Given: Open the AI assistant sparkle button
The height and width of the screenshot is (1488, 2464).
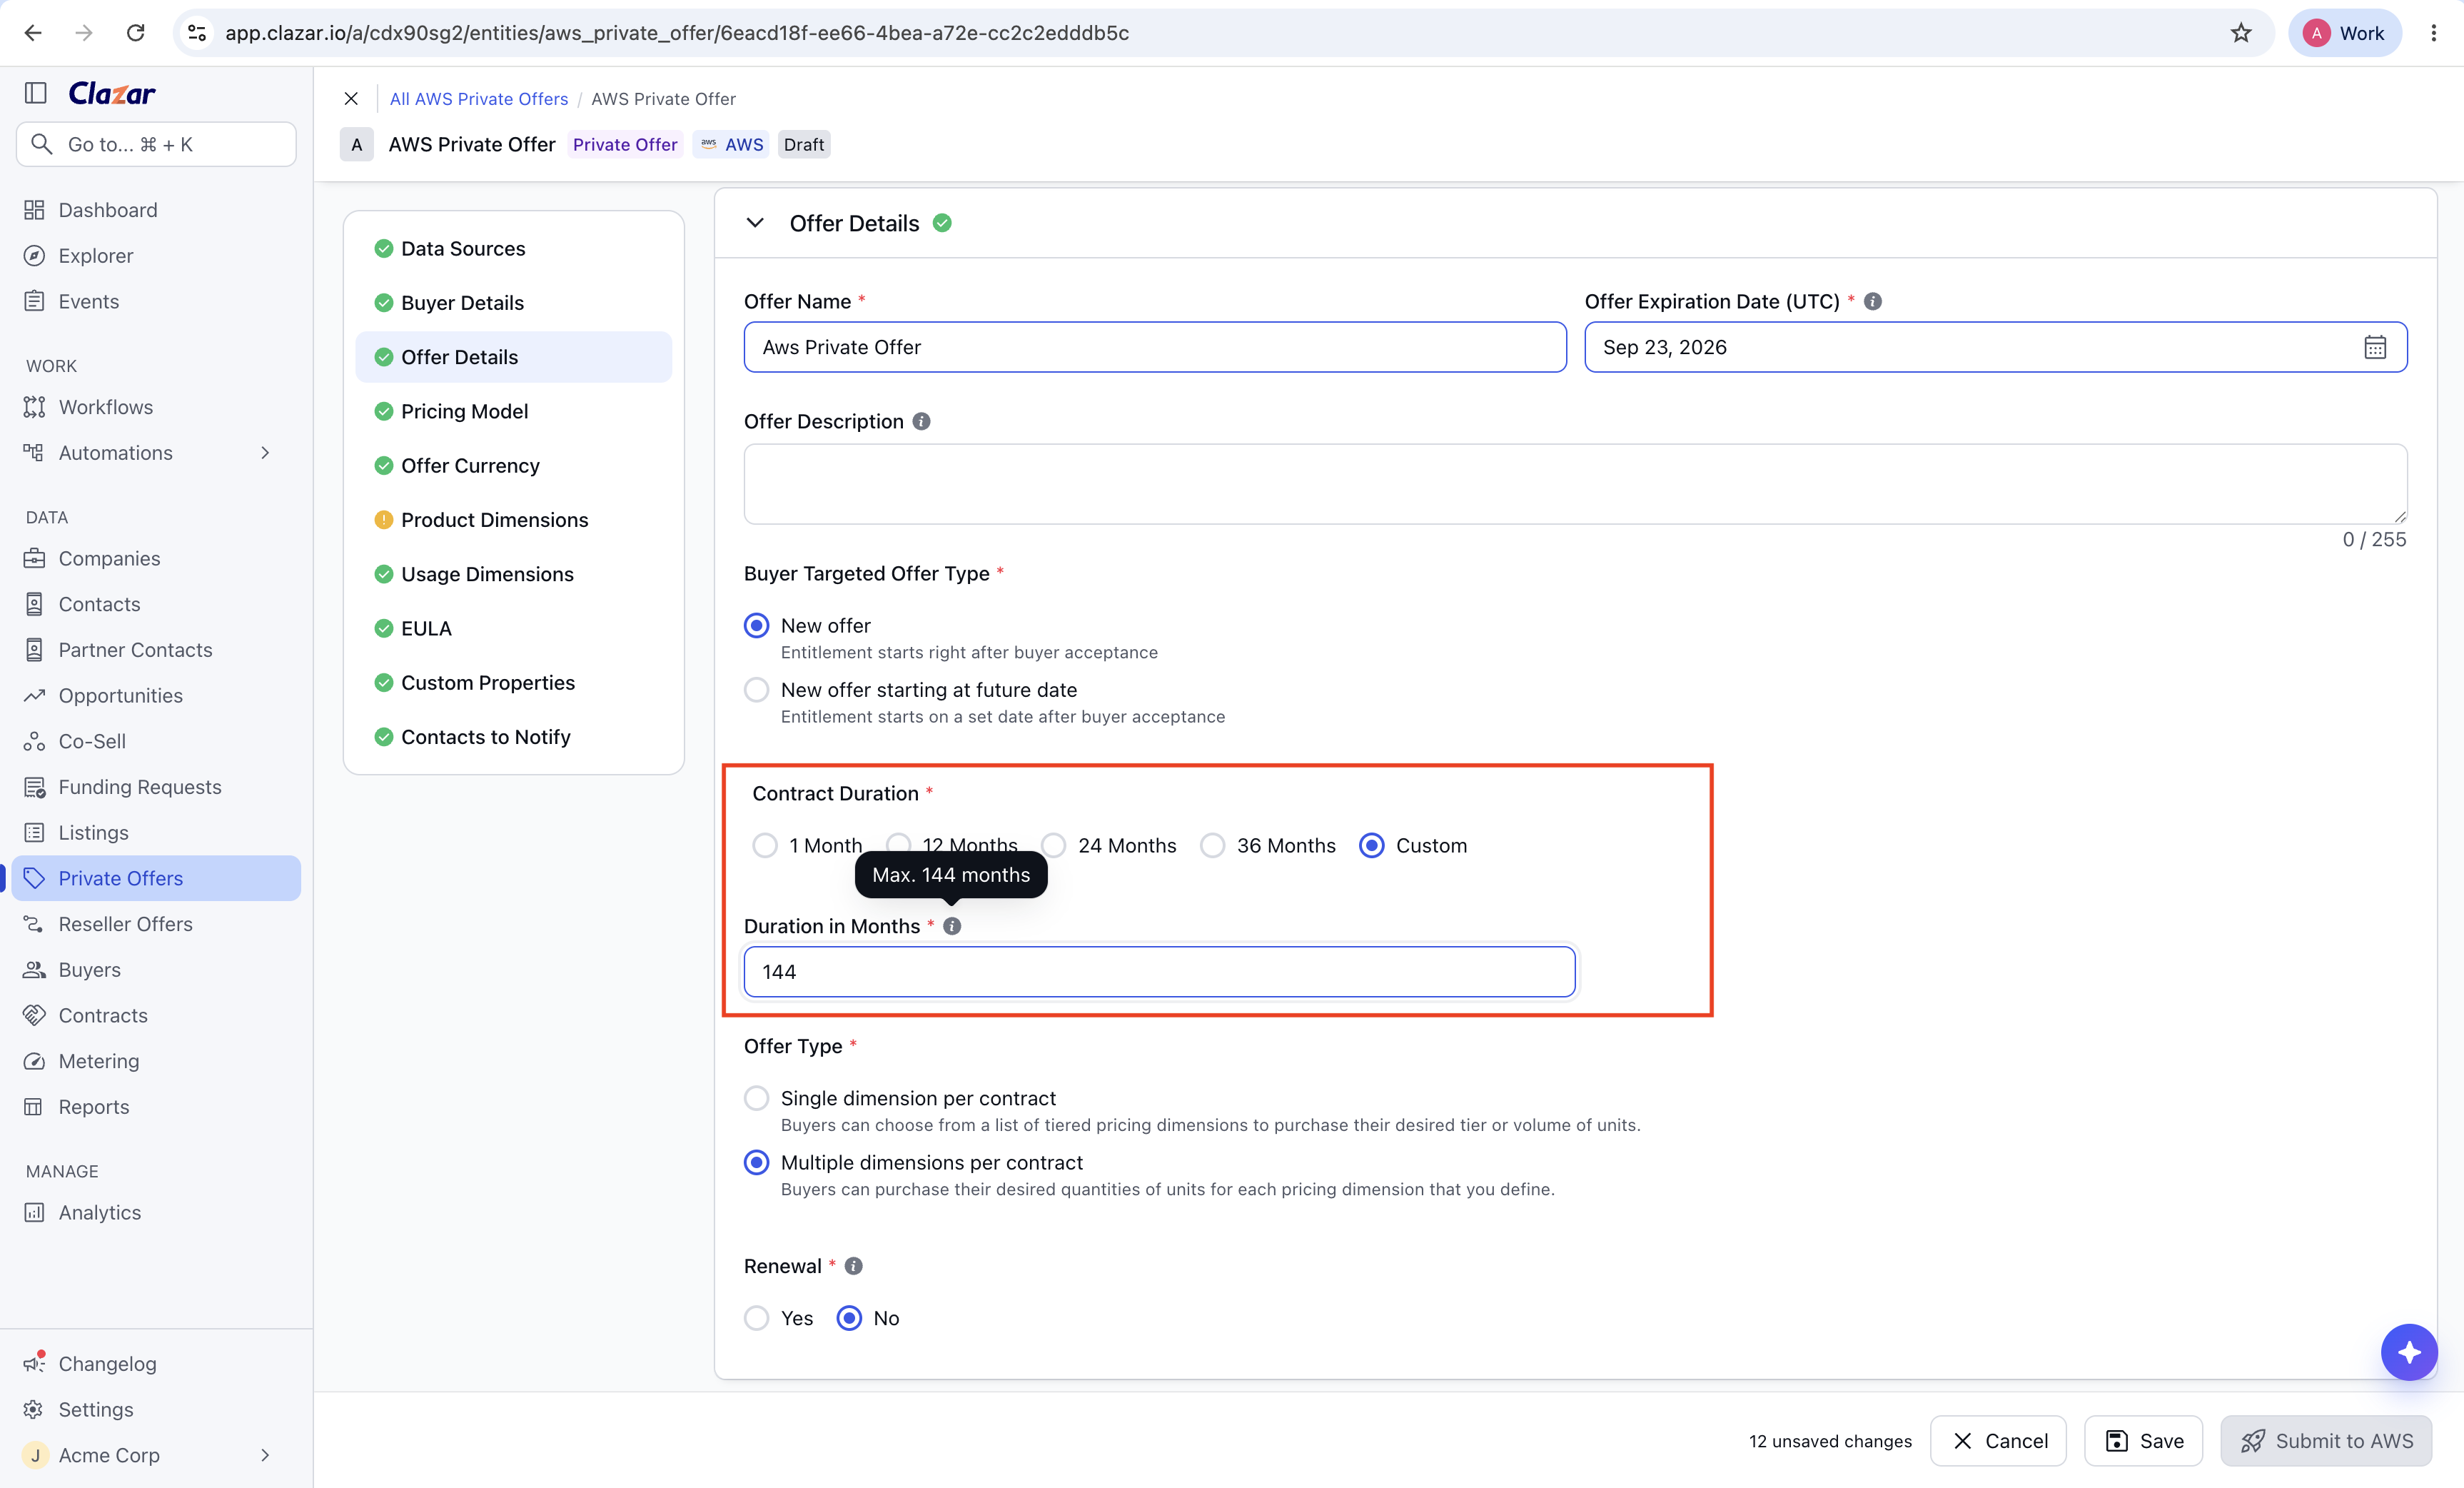Looking at the screenshot, I should [x=2408, y=1352].
